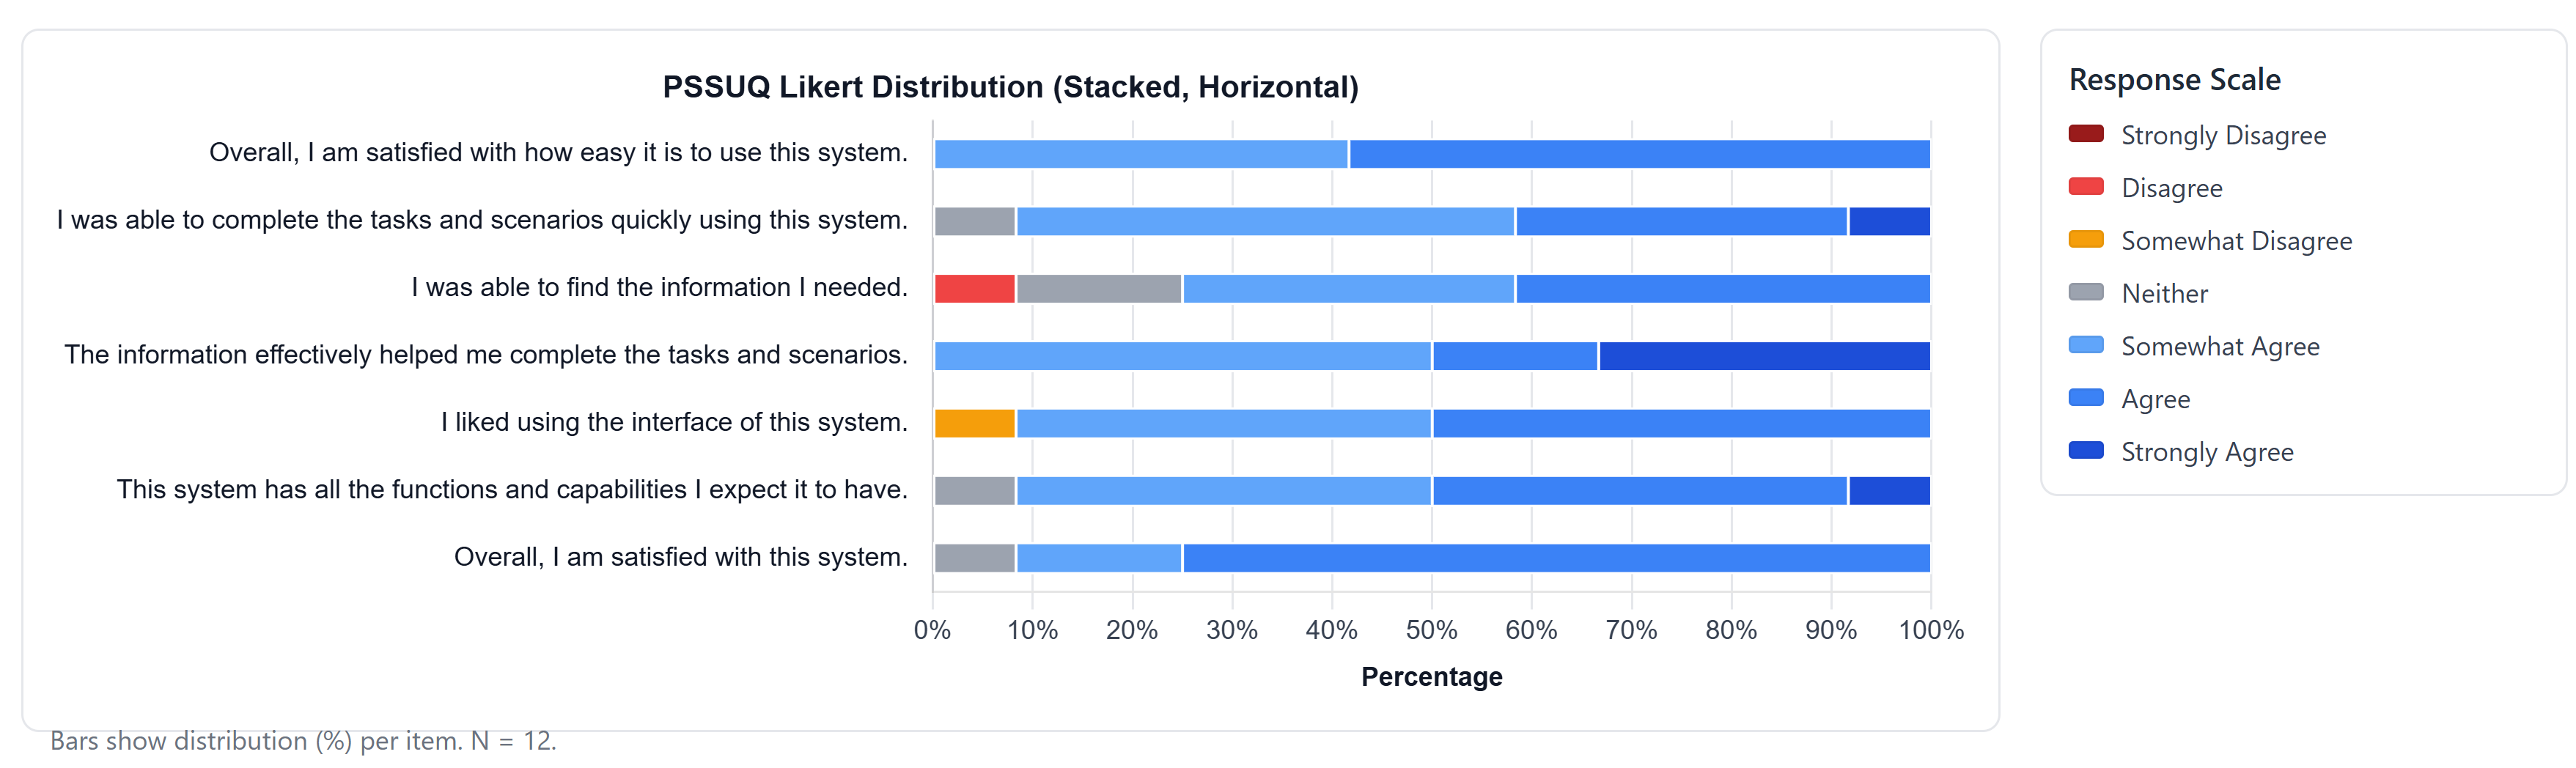
Task: Click the orange Somewhat Disagree bar segment
Action: coord(974,424)
